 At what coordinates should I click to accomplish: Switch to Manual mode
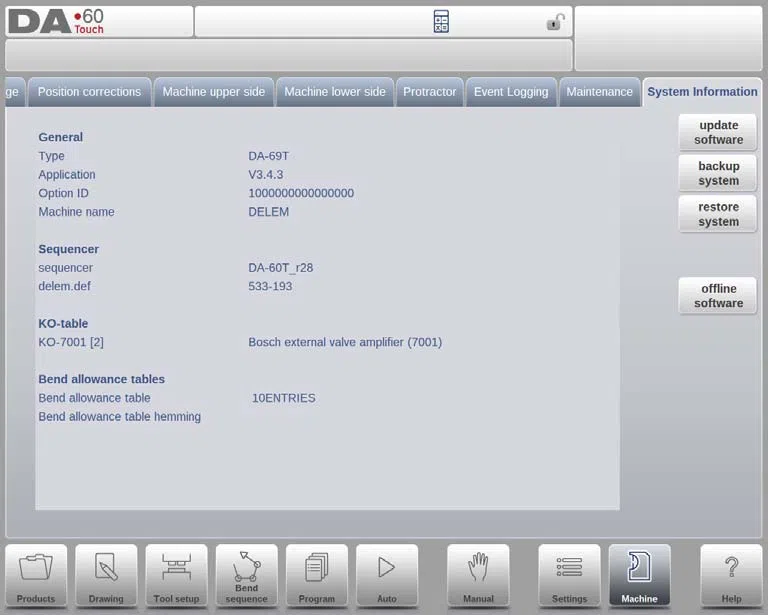pos(478,576)
